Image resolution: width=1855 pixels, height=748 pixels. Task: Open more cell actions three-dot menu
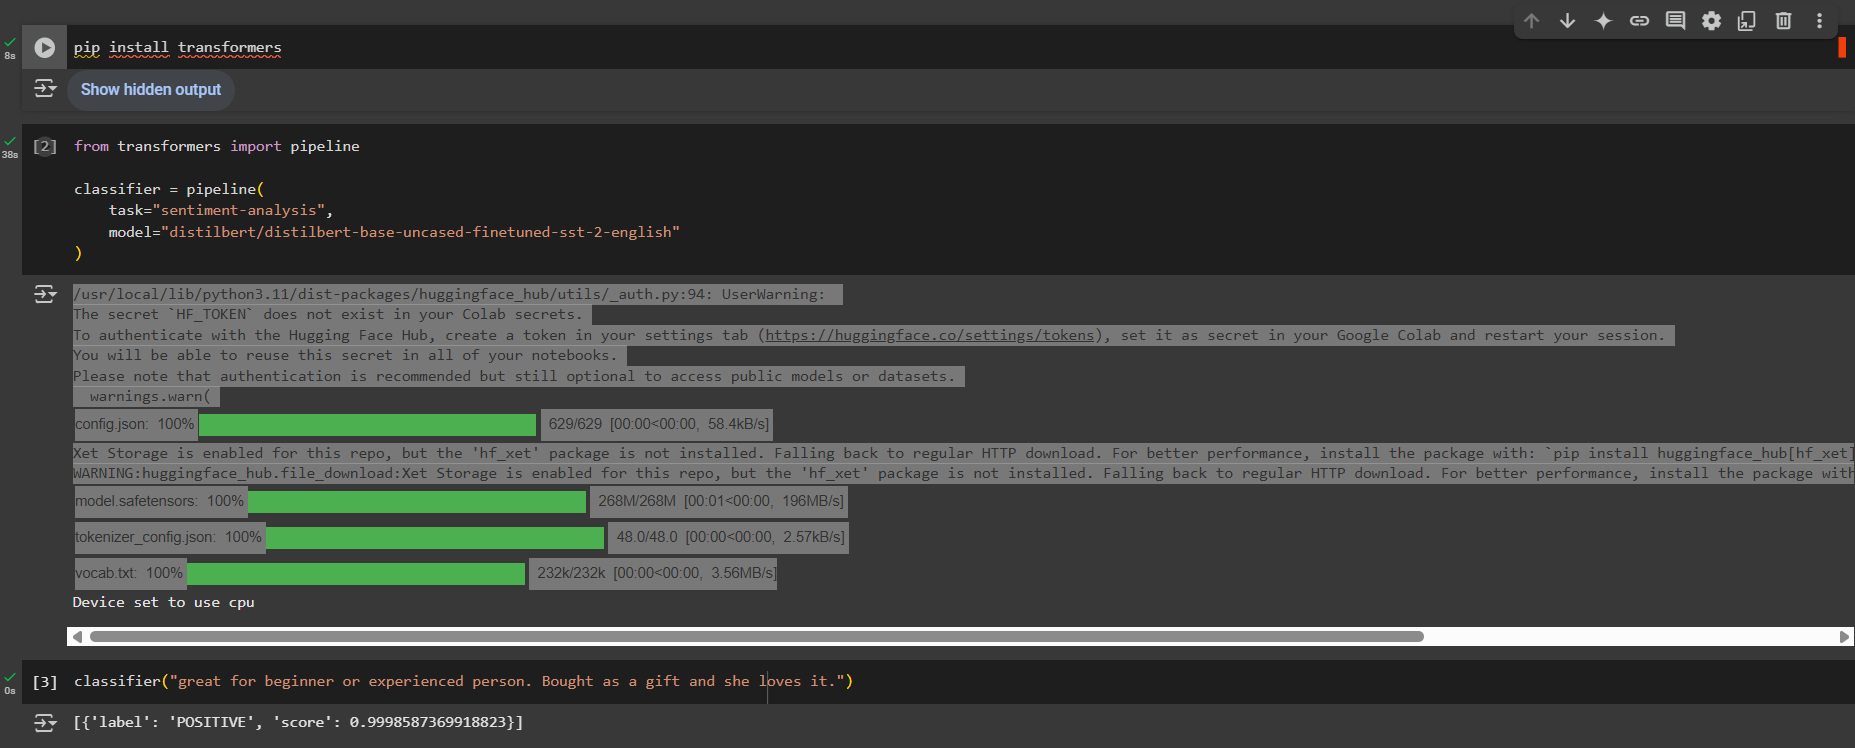(1819, 21)
